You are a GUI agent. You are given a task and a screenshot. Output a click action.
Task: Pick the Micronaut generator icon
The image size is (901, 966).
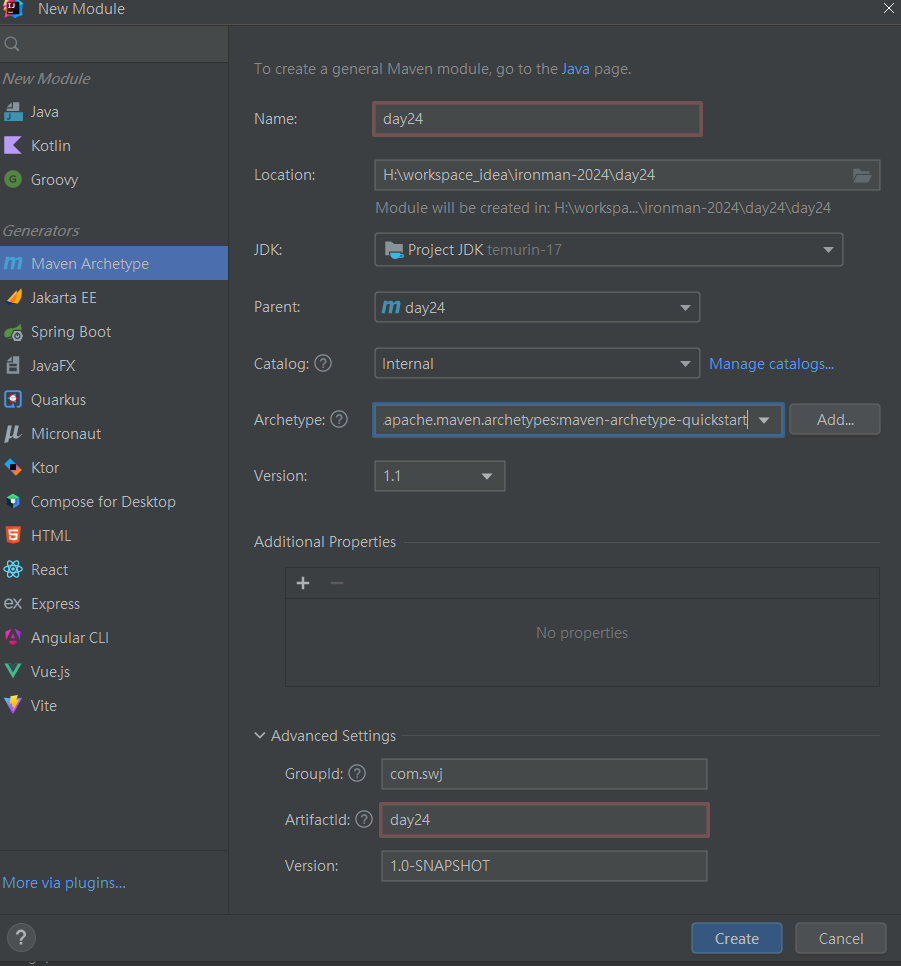[x=13, y=434]
